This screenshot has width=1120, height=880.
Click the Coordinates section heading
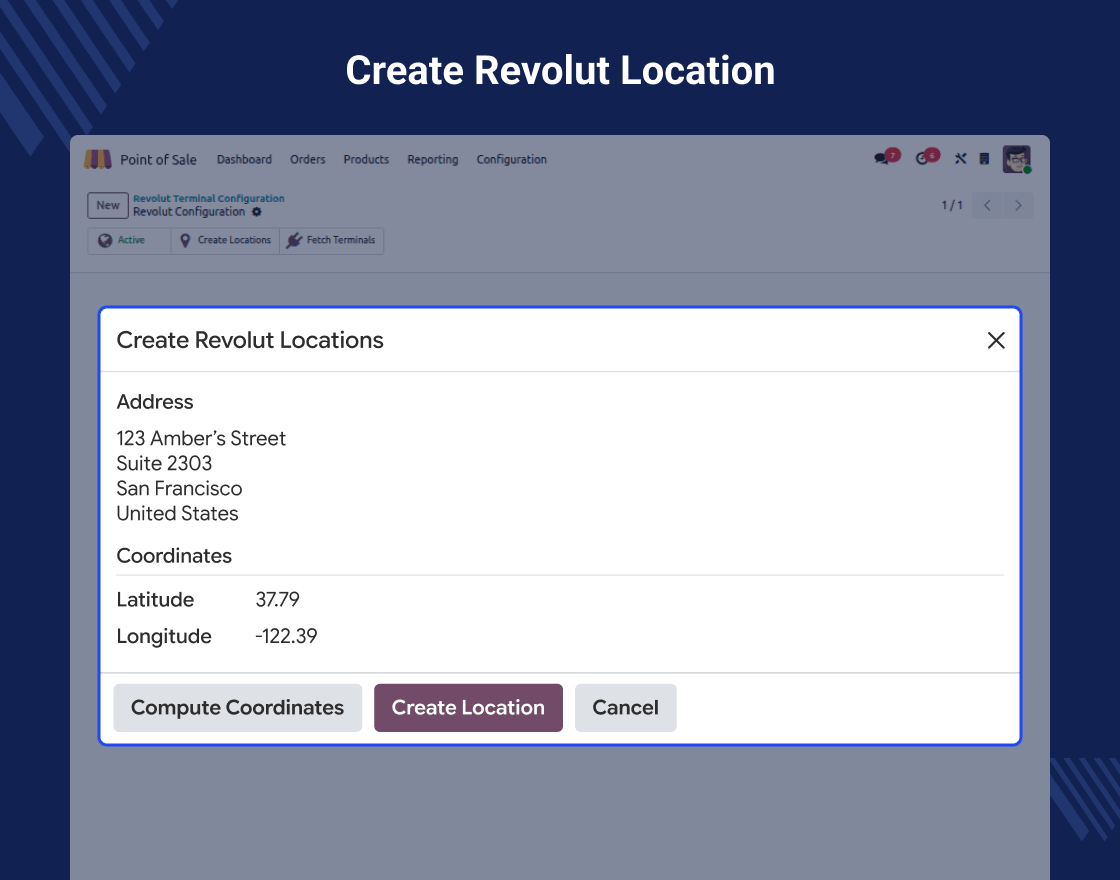click(174, 556)
